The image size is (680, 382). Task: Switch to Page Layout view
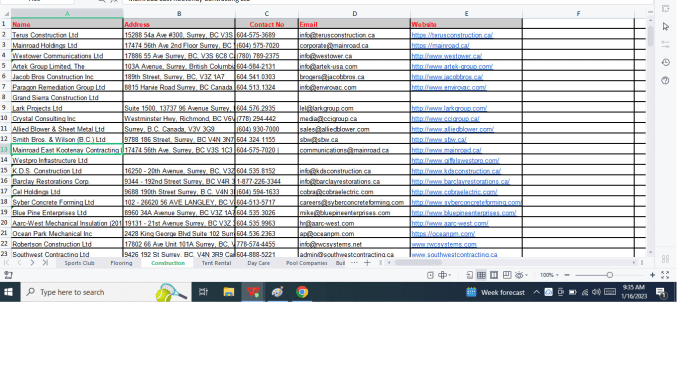[494, 275]
